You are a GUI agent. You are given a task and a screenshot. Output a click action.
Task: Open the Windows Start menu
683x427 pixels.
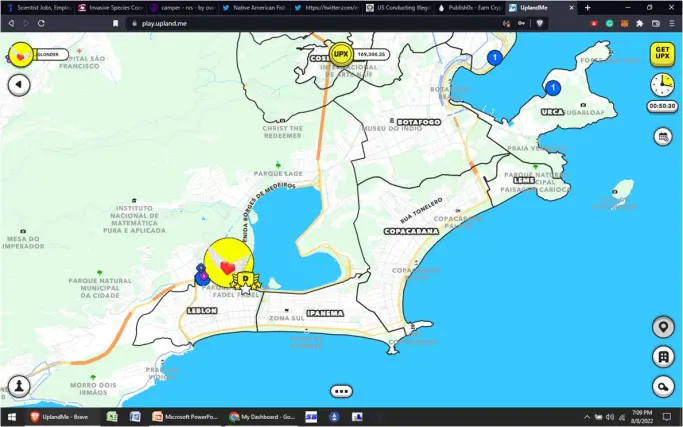tap(12, 417)
